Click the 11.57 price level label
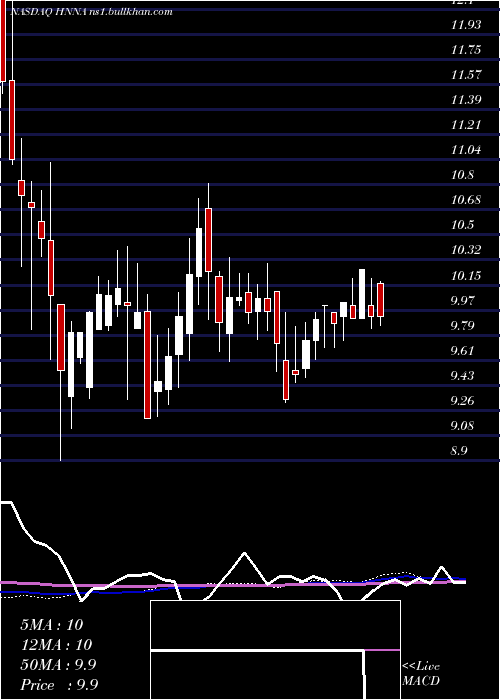 [x=466, y=75]
